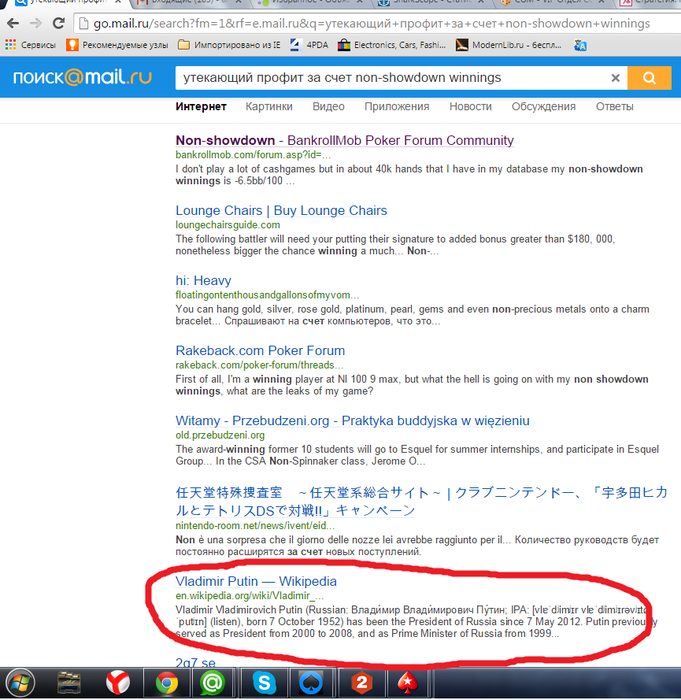Open the orange hexagon 2 taskbar icon
This screenshot has width=681, height=700.
(362, 683)
